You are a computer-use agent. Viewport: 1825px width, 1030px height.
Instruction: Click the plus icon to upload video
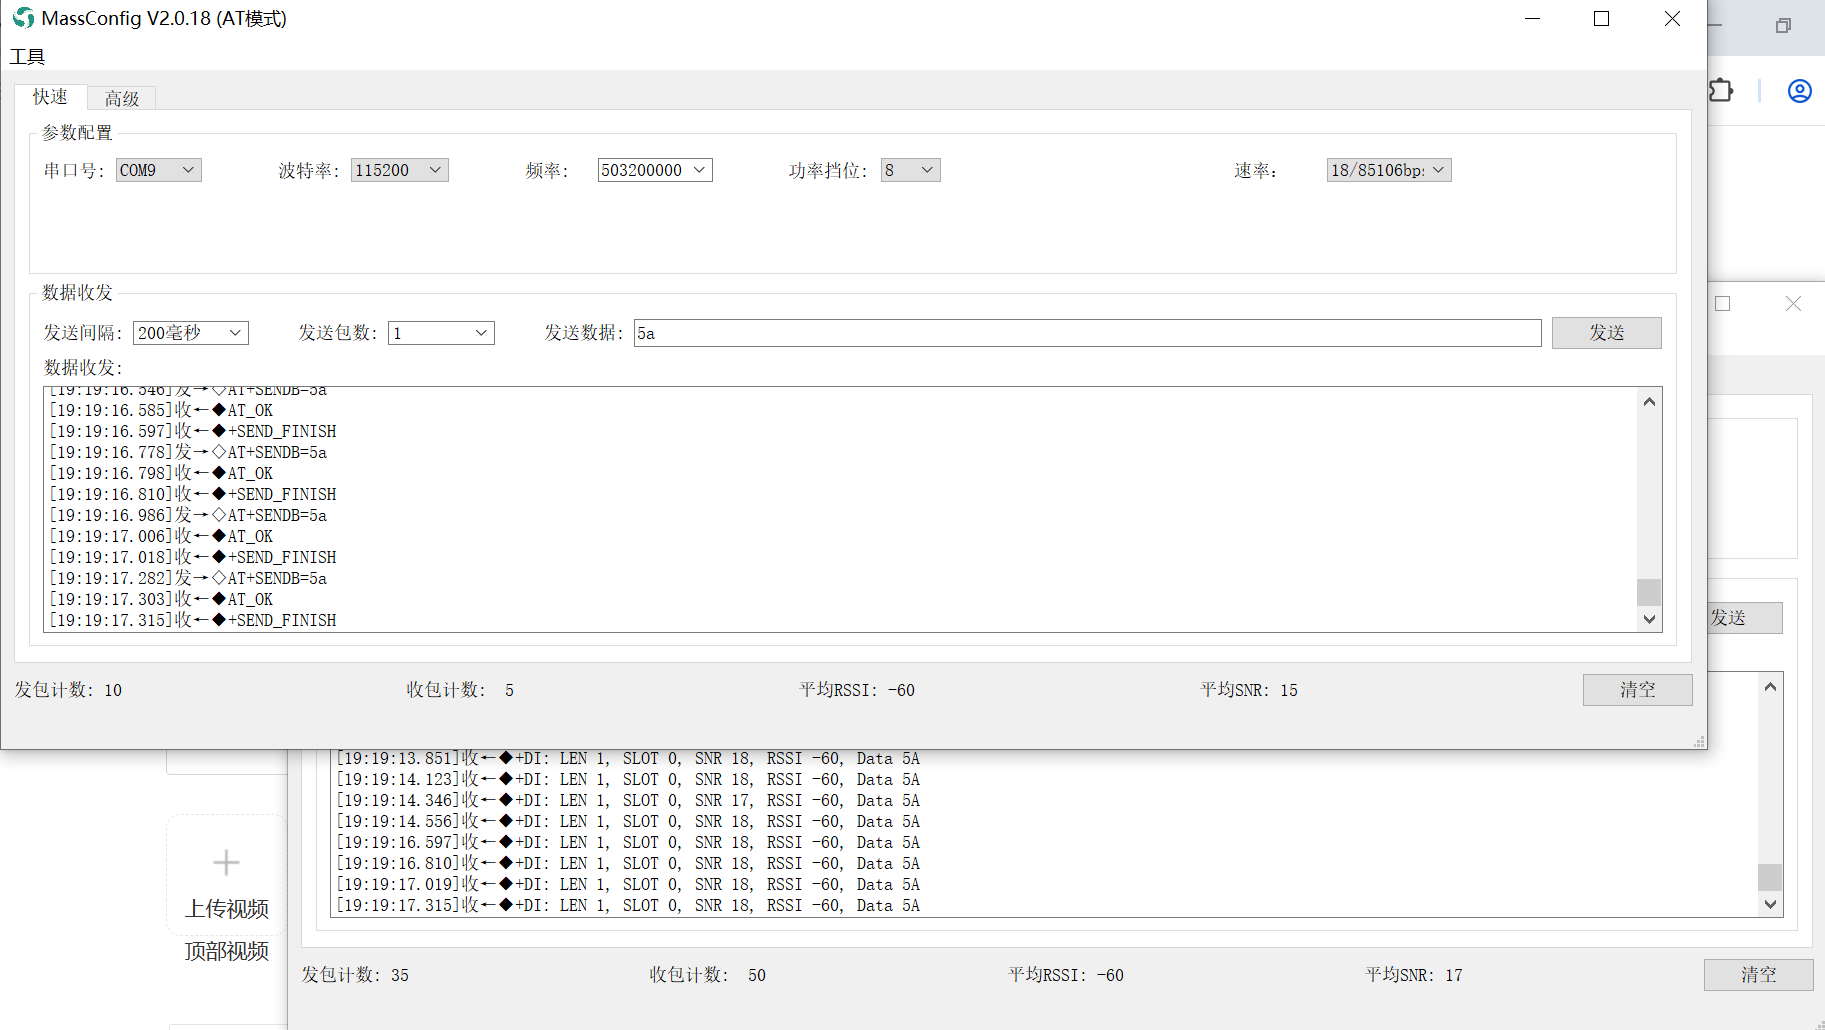point(226,862)
